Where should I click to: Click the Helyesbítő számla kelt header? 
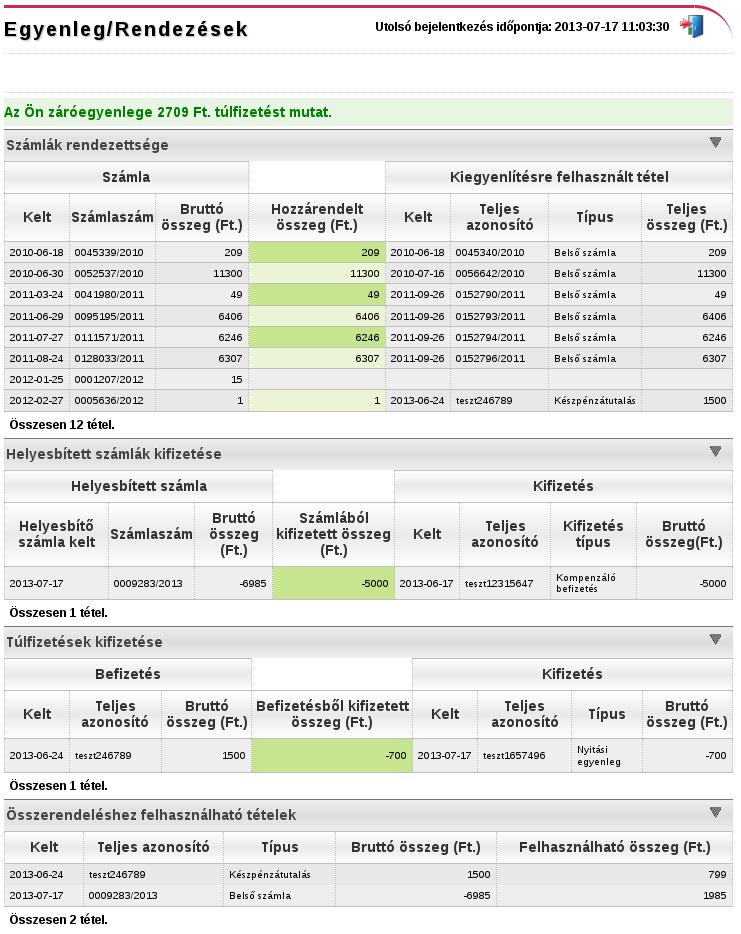coord(57,534)
